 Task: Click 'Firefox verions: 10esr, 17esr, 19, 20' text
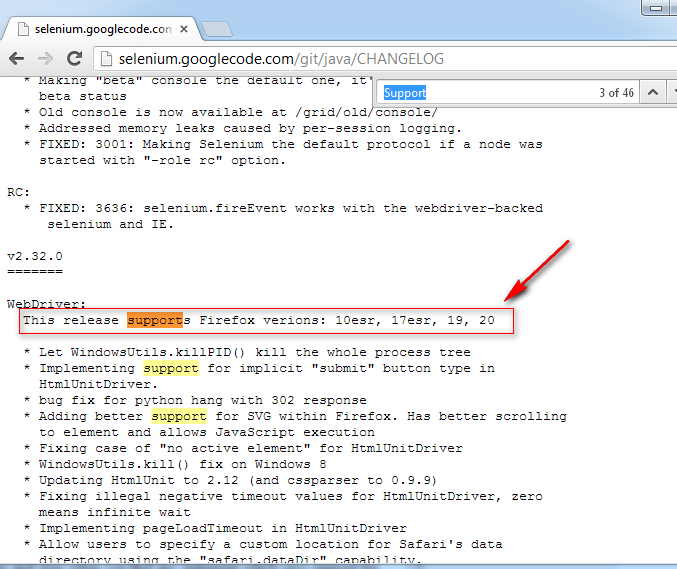(347, 320)
